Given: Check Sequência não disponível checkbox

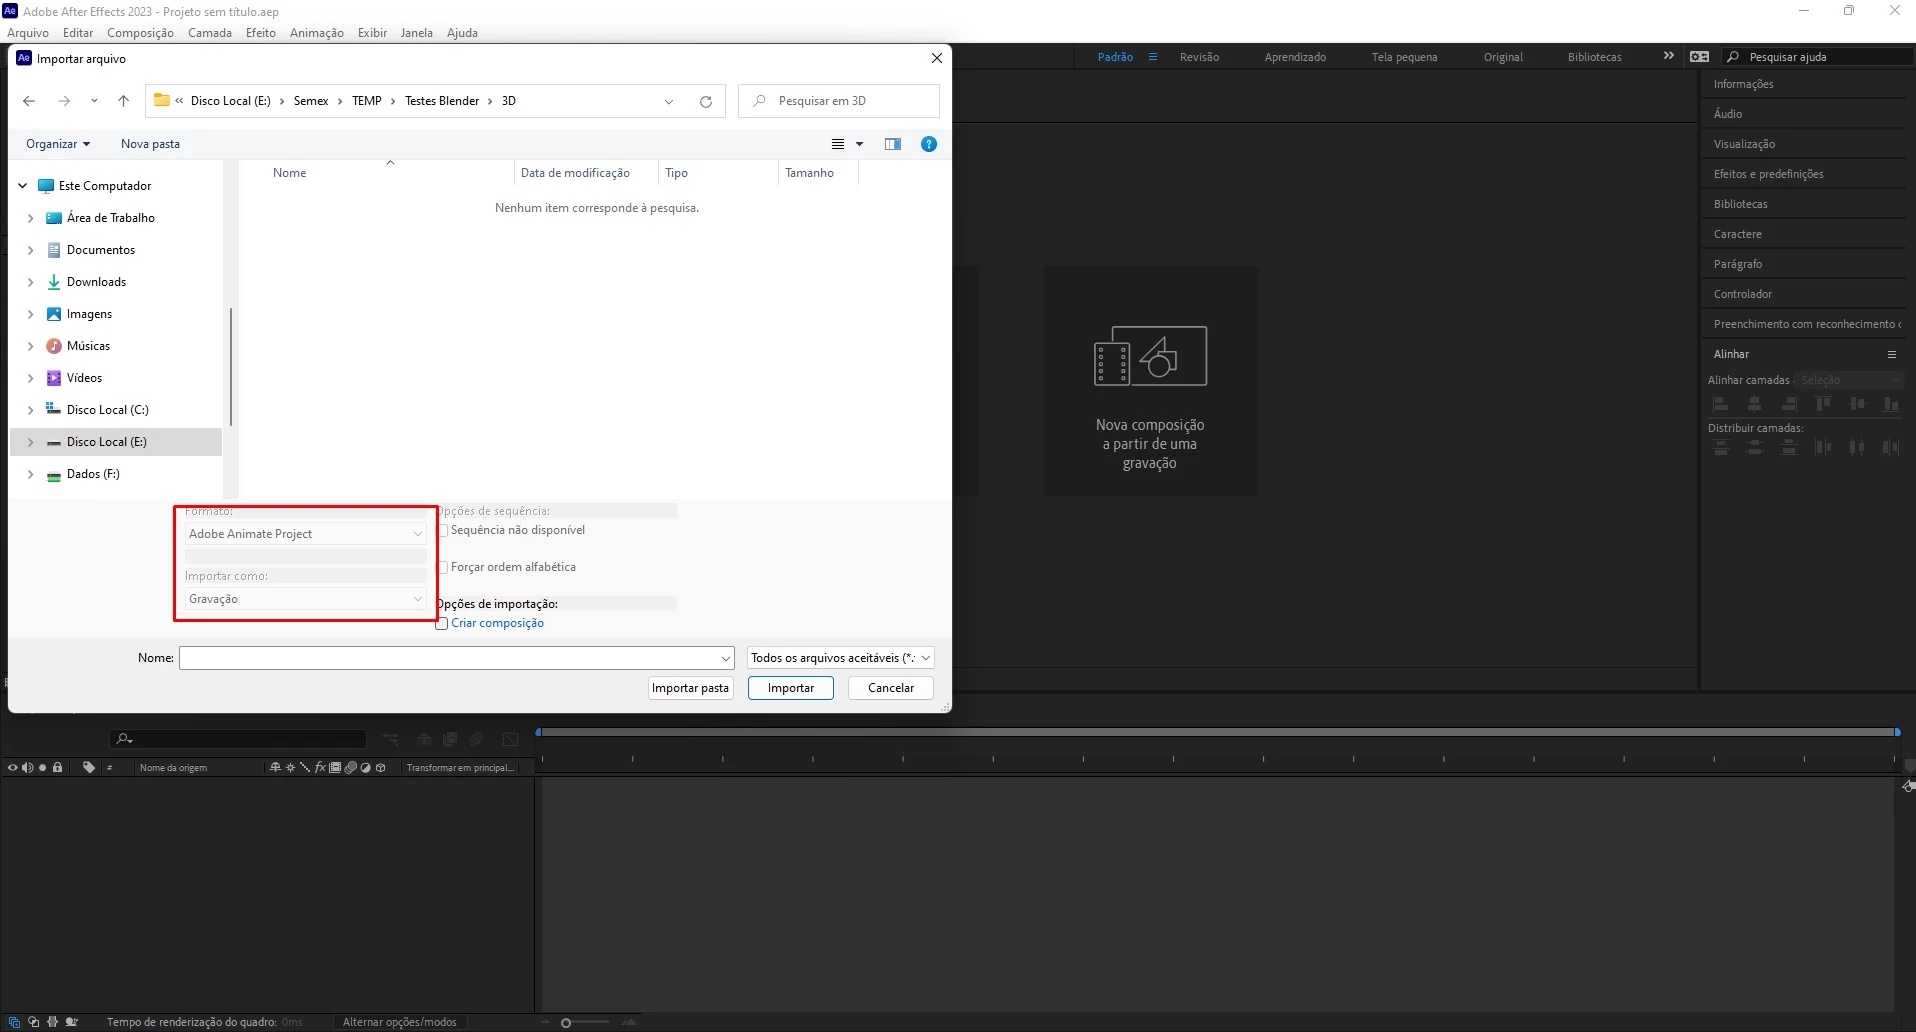Looking at the screenshot, I should 442,531.
